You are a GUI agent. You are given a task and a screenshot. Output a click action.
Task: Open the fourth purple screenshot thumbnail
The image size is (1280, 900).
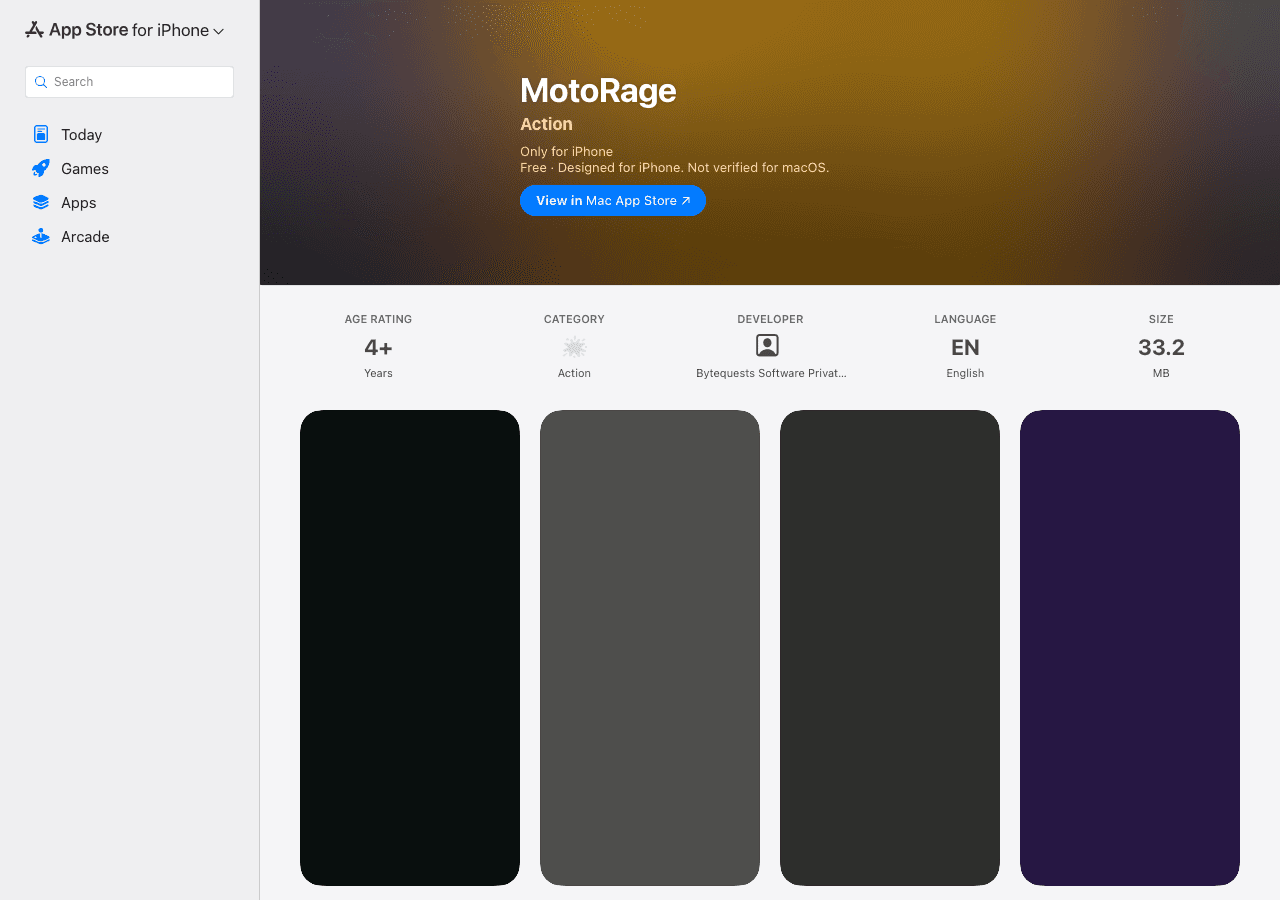pos(1130,648)
